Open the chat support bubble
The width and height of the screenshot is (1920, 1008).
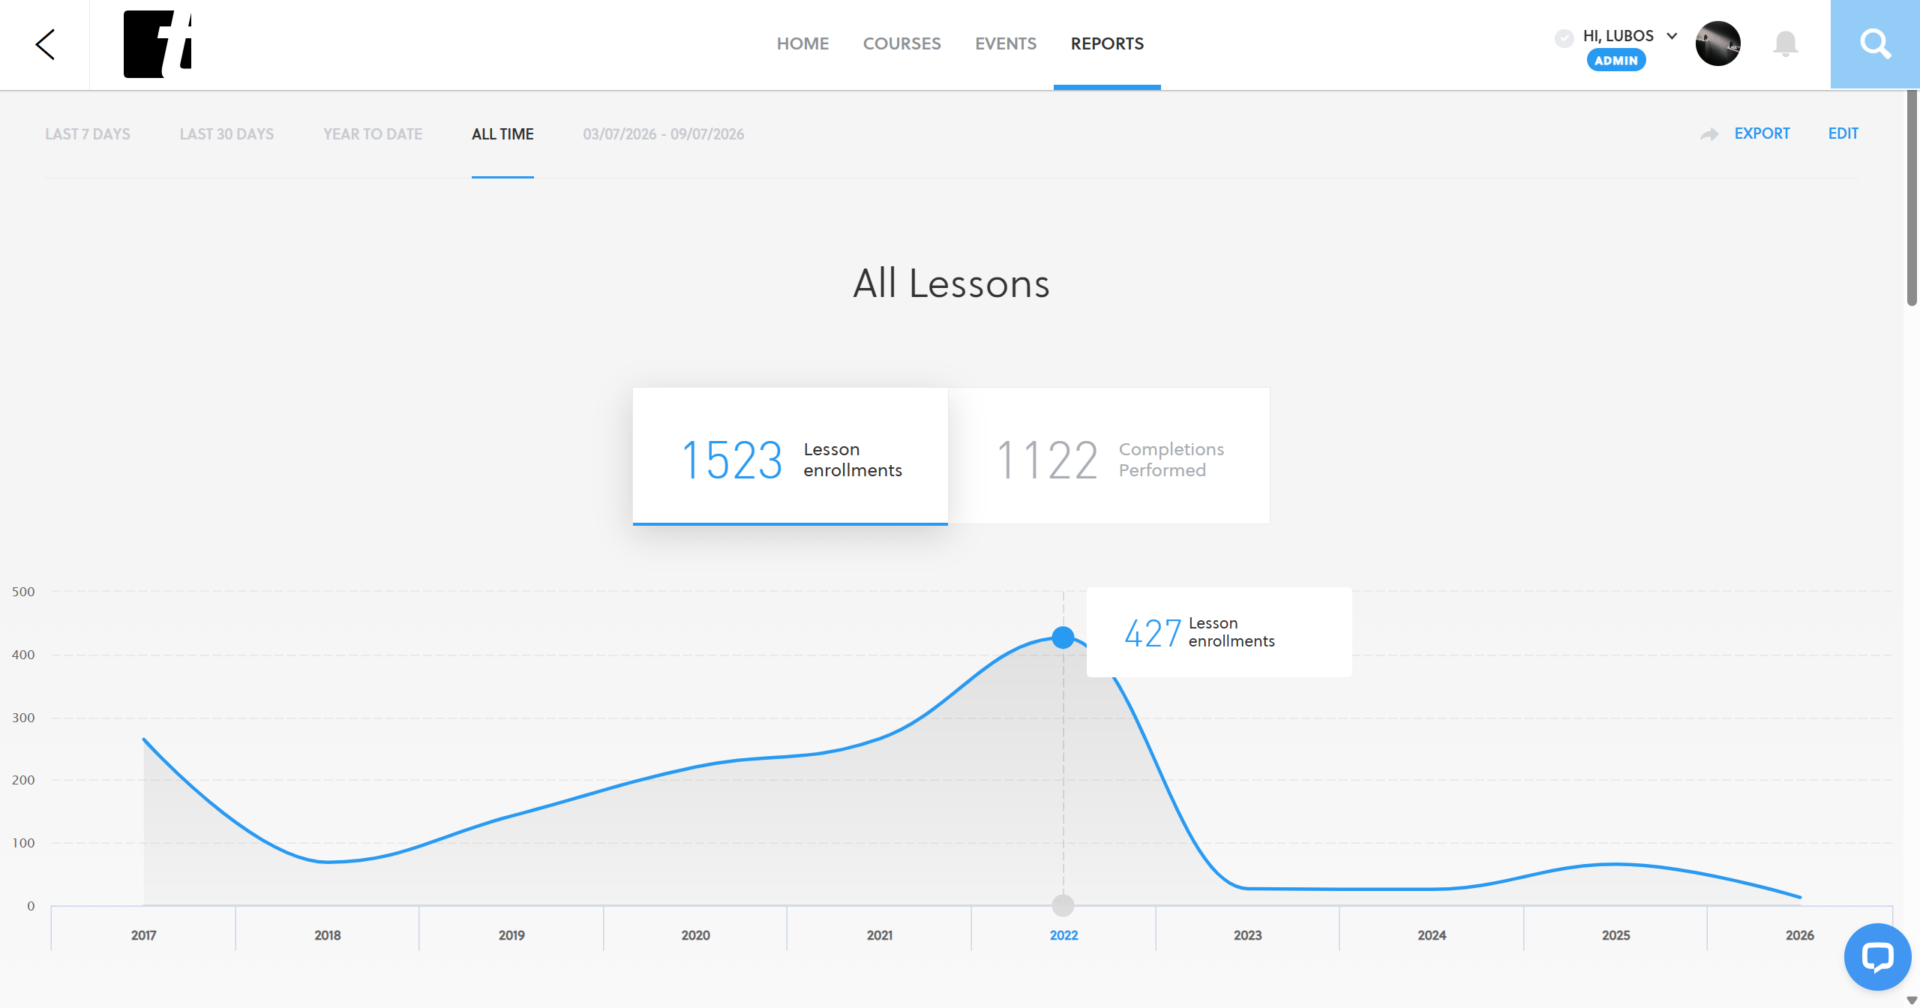tap(1877, 957)
